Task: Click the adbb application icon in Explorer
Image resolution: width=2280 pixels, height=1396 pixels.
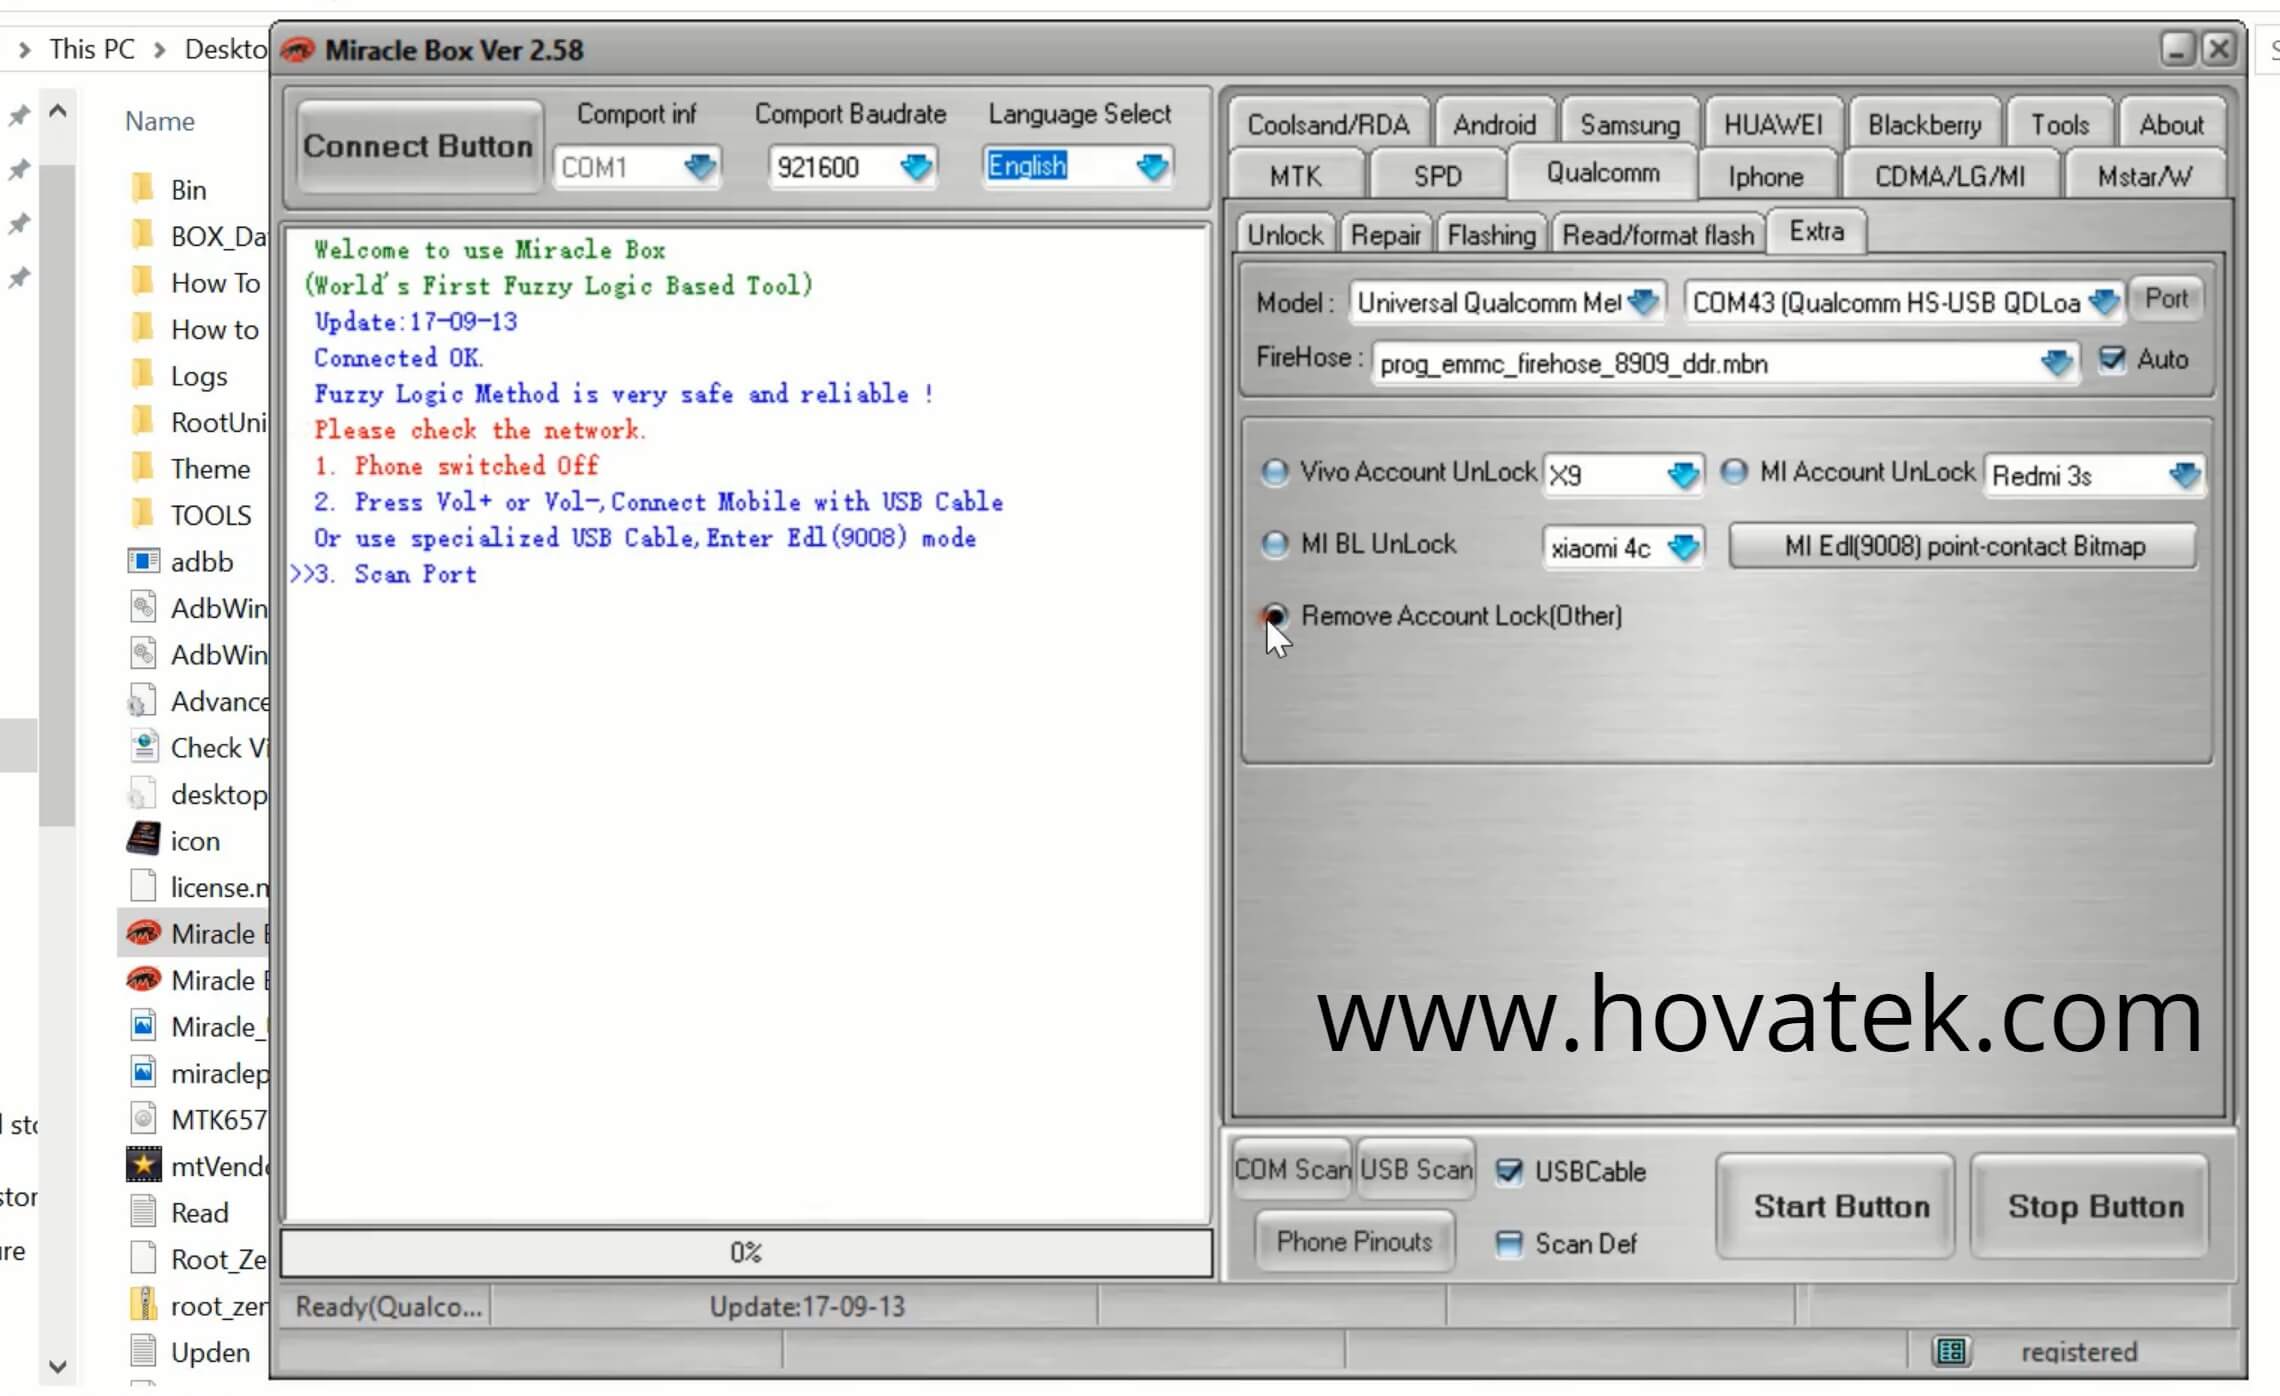Action: click(x=144, y=561)
